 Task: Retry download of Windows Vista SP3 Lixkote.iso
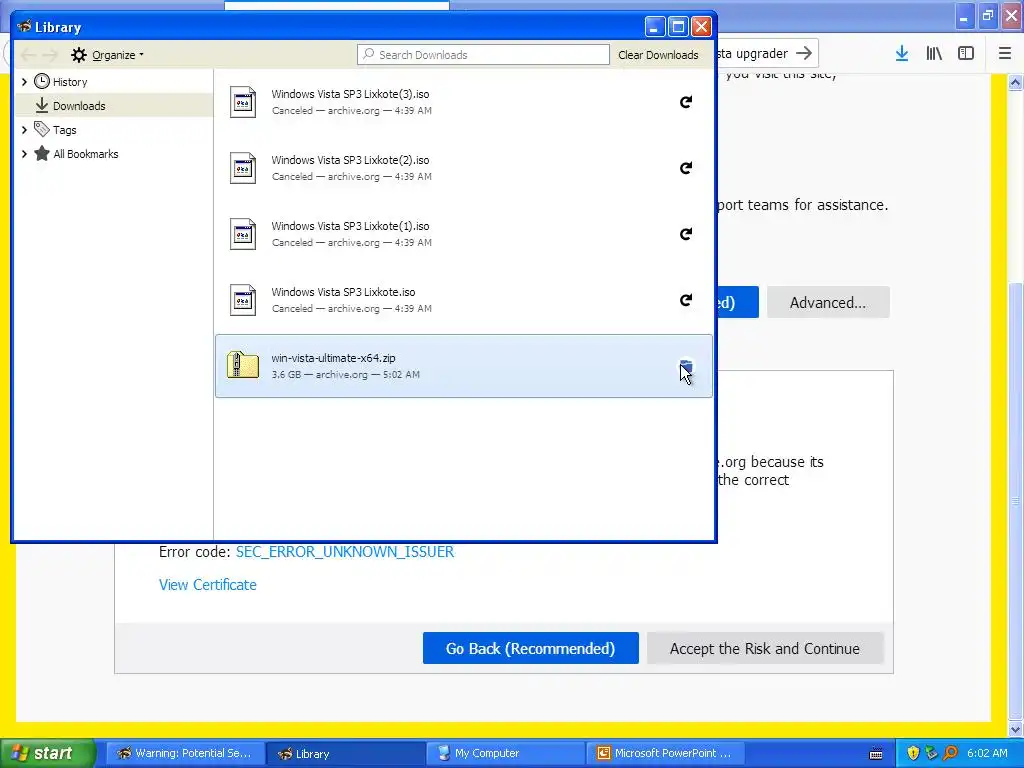coord(686,300)
